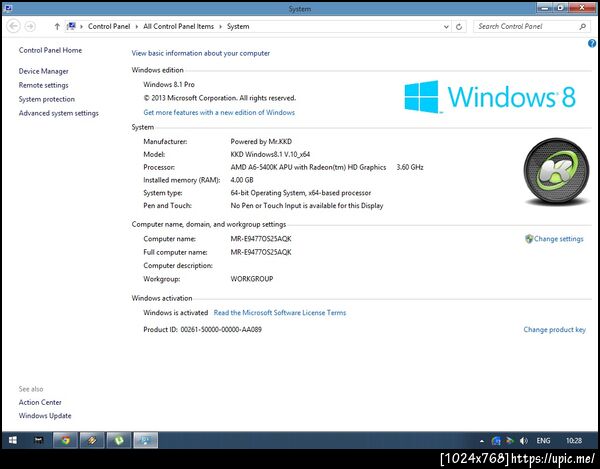Open Help with the blue question mark
The width and height of the screenshot is (600, 469).
(x=592, y=44)
